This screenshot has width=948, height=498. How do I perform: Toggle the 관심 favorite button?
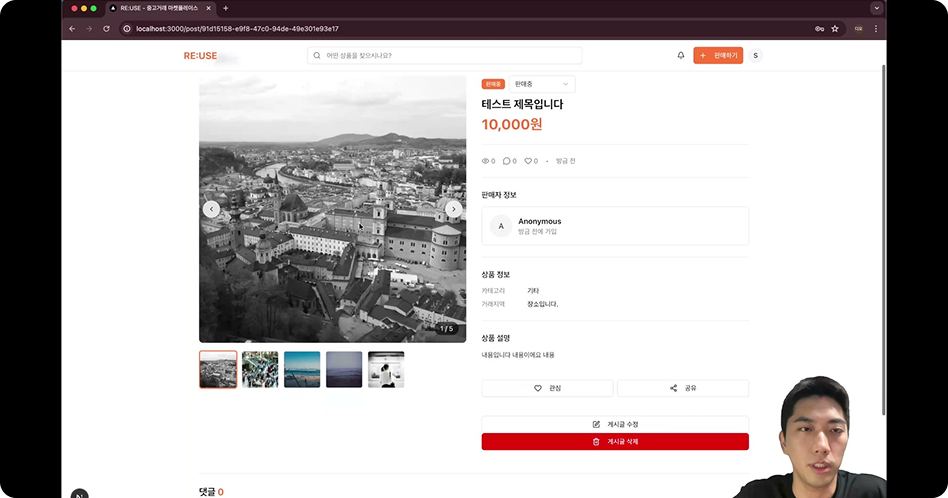547,388
